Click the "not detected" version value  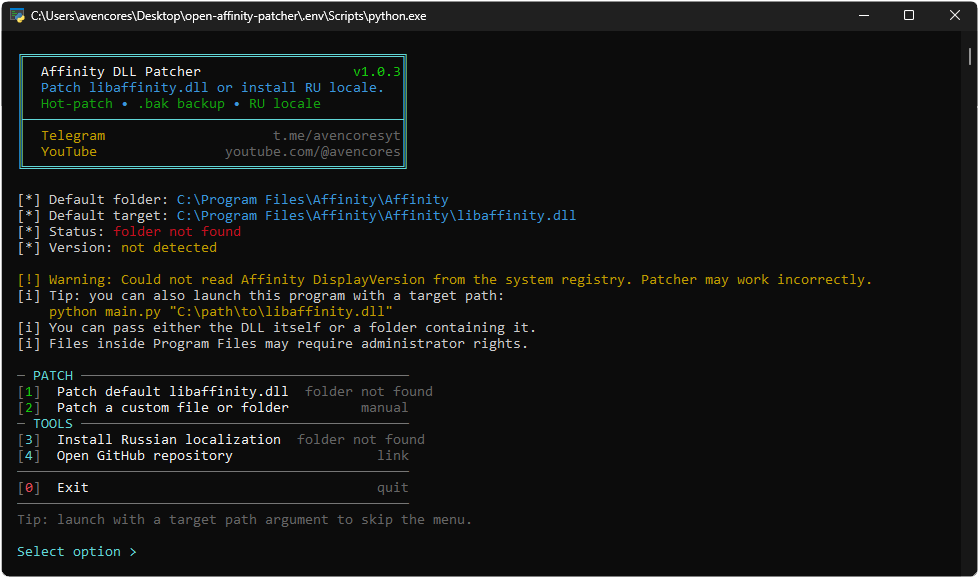click(x=169, y=248)
